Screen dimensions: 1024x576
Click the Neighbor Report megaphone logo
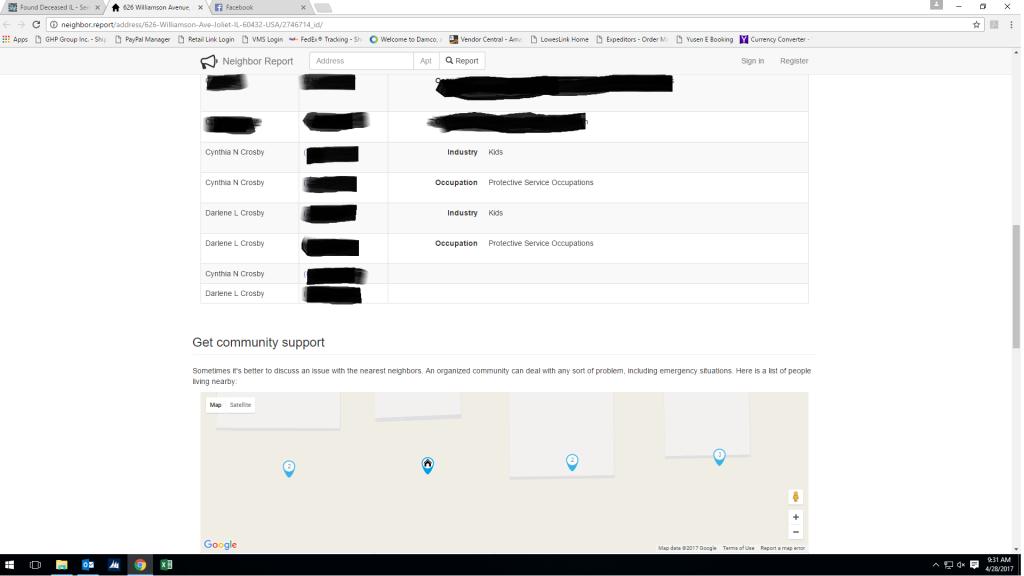click(x=208, y=62)
